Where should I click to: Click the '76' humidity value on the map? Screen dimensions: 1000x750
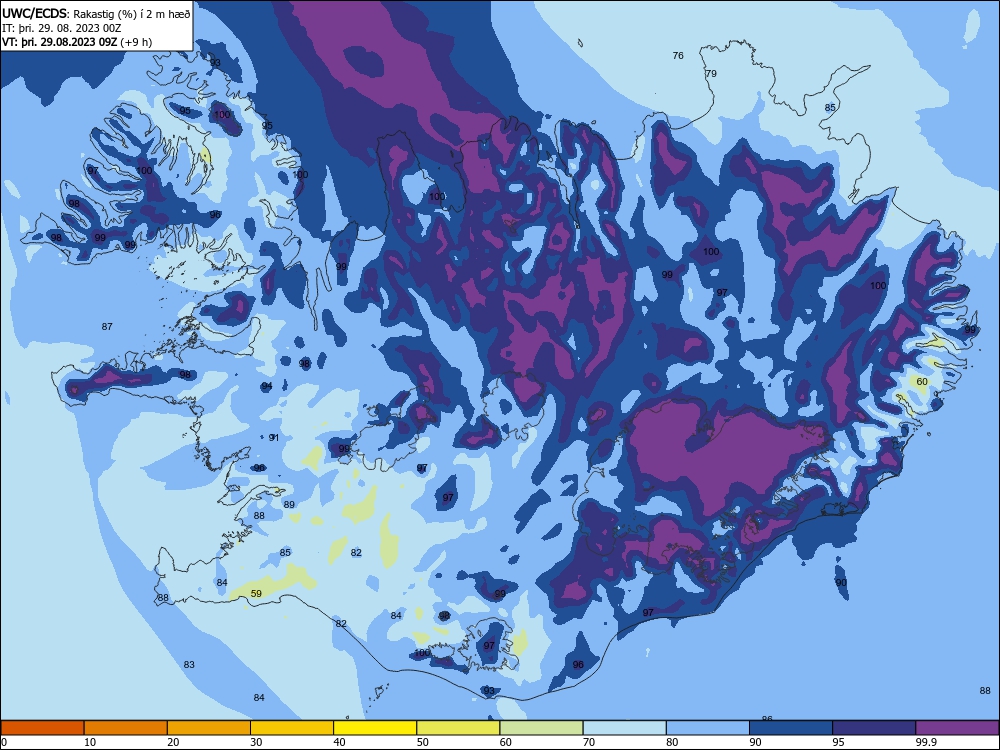coord(678,55)
